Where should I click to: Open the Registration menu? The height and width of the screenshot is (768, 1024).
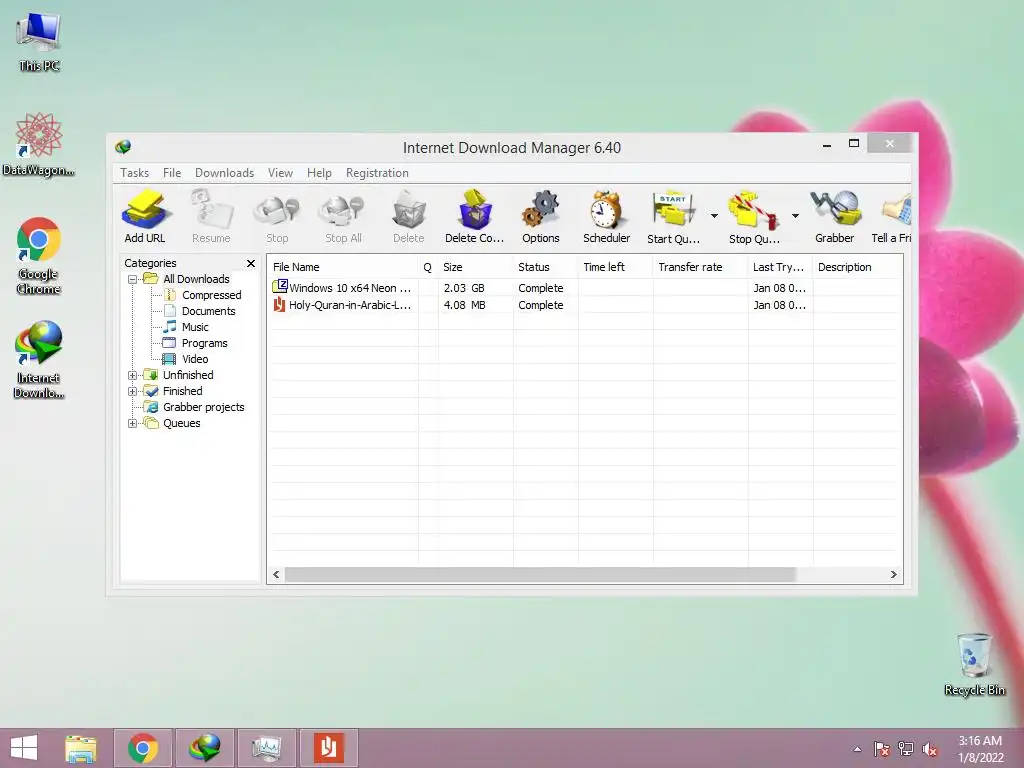[x=377, y=173]
